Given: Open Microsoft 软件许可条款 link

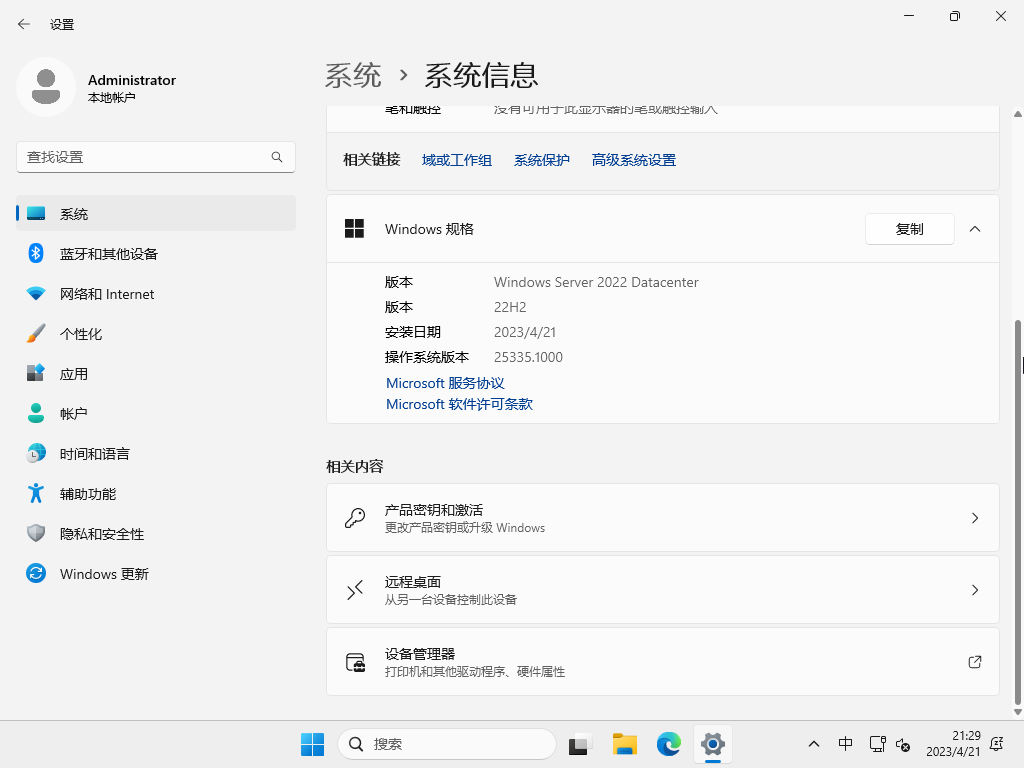Looking at the screenshot, I should point(459,404).
